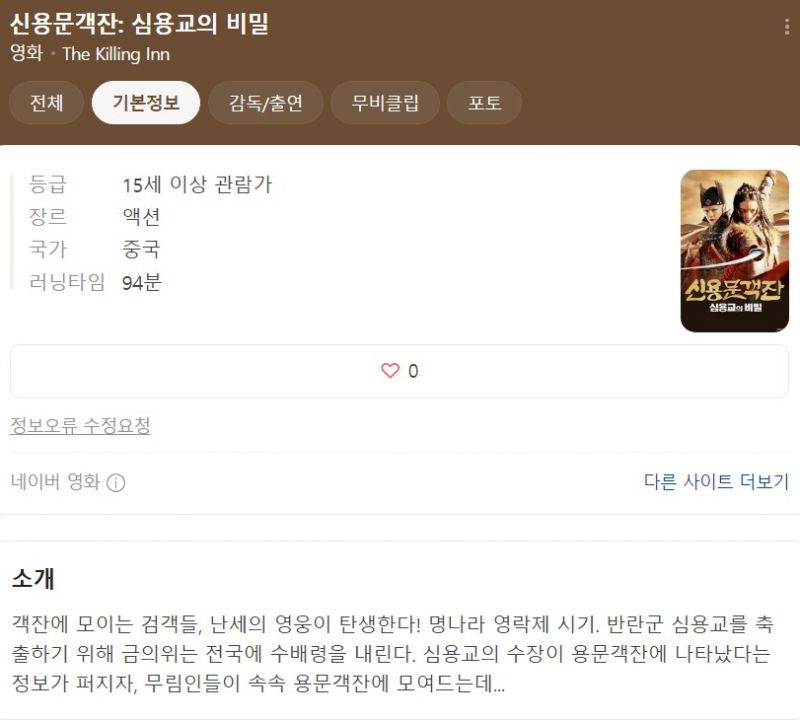Click the 소개 section heading
This screenshot has width=800, height=721.
click(33, 578)
